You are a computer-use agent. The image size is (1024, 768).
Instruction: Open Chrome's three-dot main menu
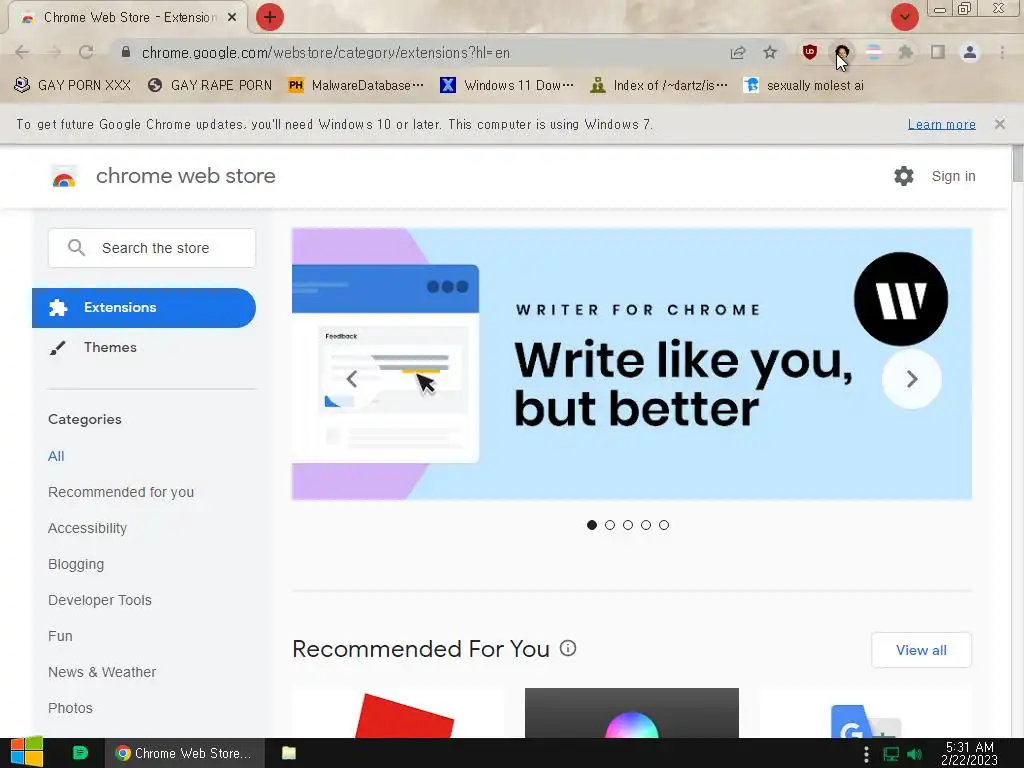coord(1002,52)
